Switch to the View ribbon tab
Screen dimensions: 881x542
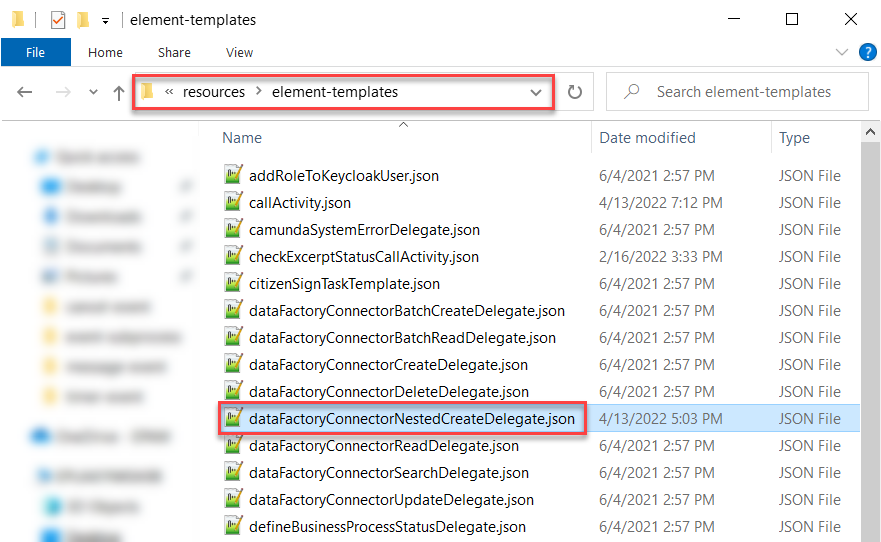point(239,52)
